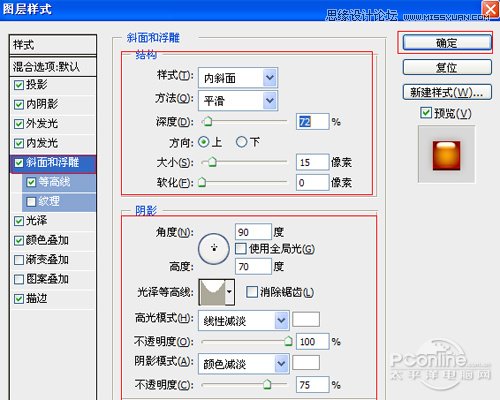Uncheck the 描边 checkbox
The height and width of the screenshot is (400, 500).
(19, 299)
